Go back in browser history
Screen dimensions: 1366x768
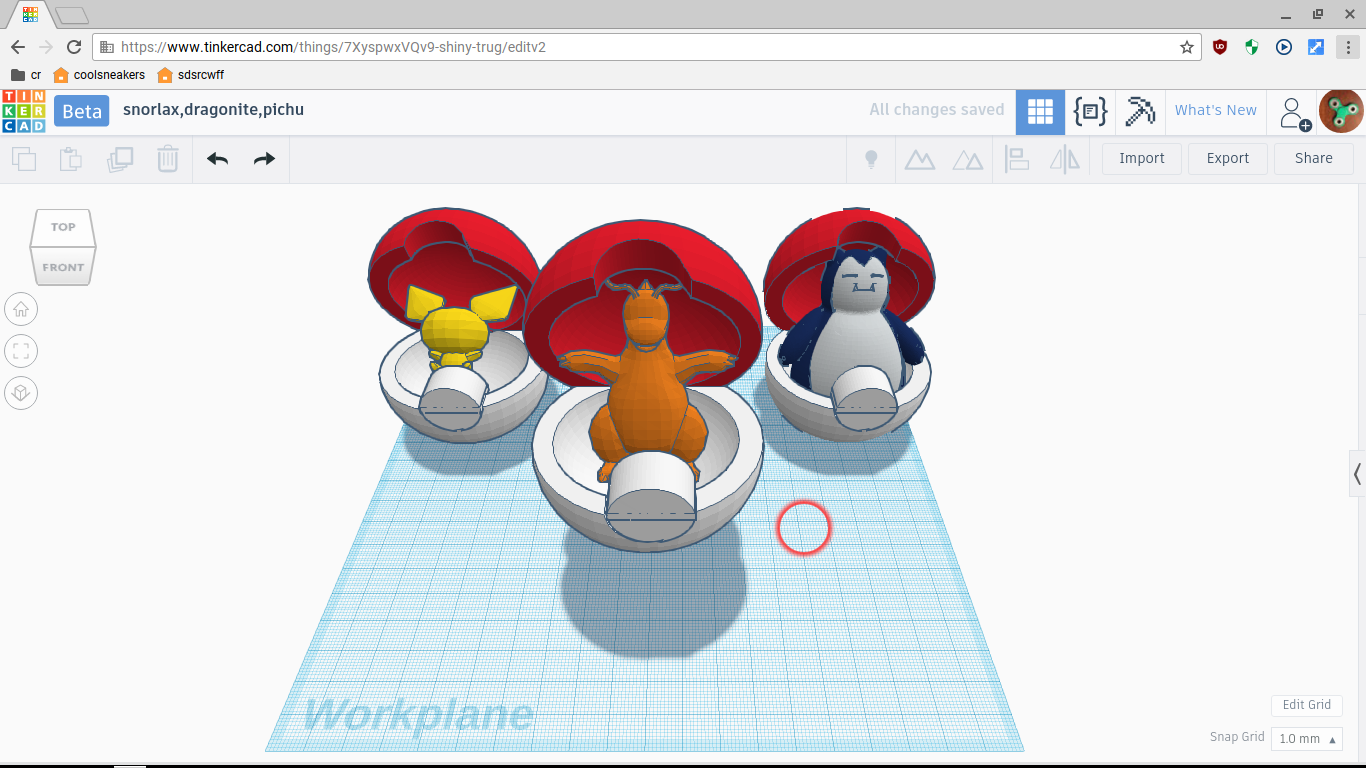click(17, 47)
